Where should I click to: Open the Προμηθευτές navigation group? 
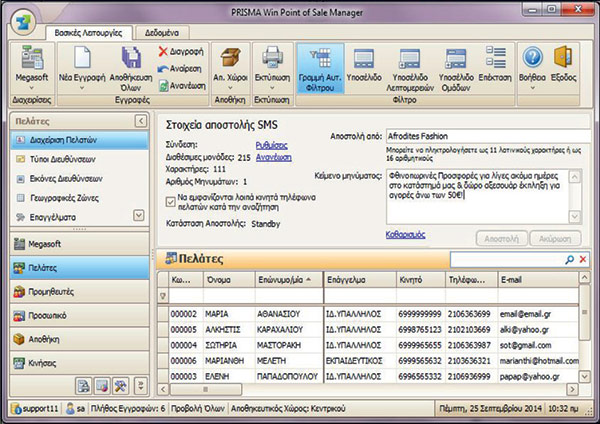point(80,292)
